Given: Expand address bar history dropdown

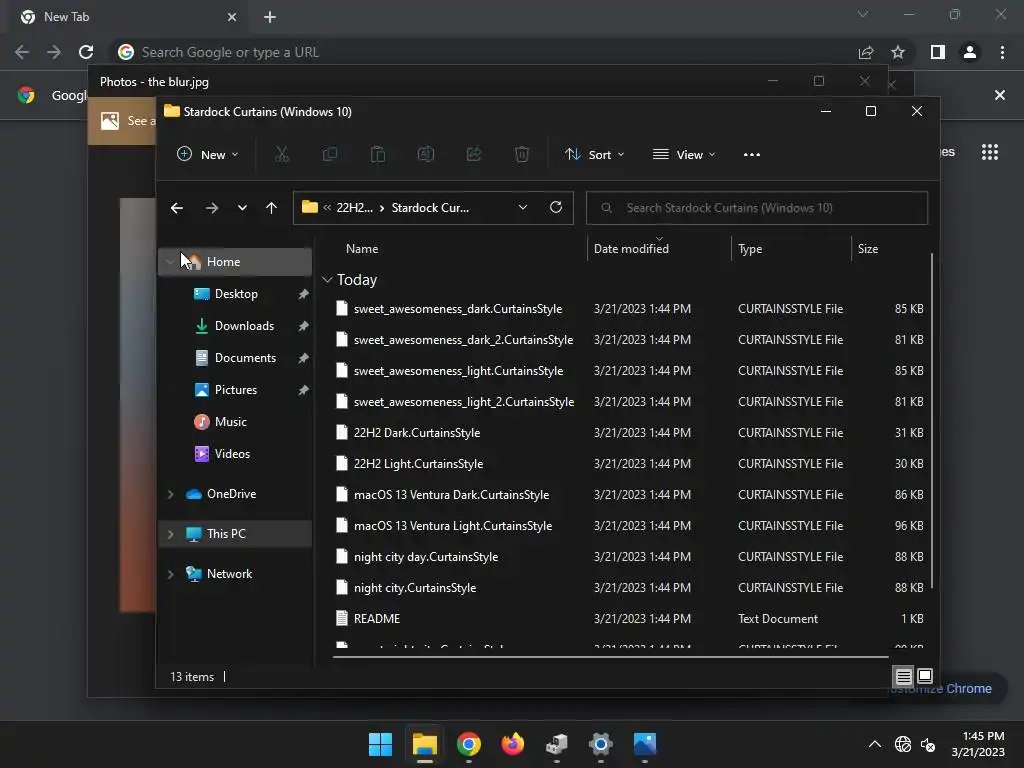Looking at the screenshot, I should 522,207.
